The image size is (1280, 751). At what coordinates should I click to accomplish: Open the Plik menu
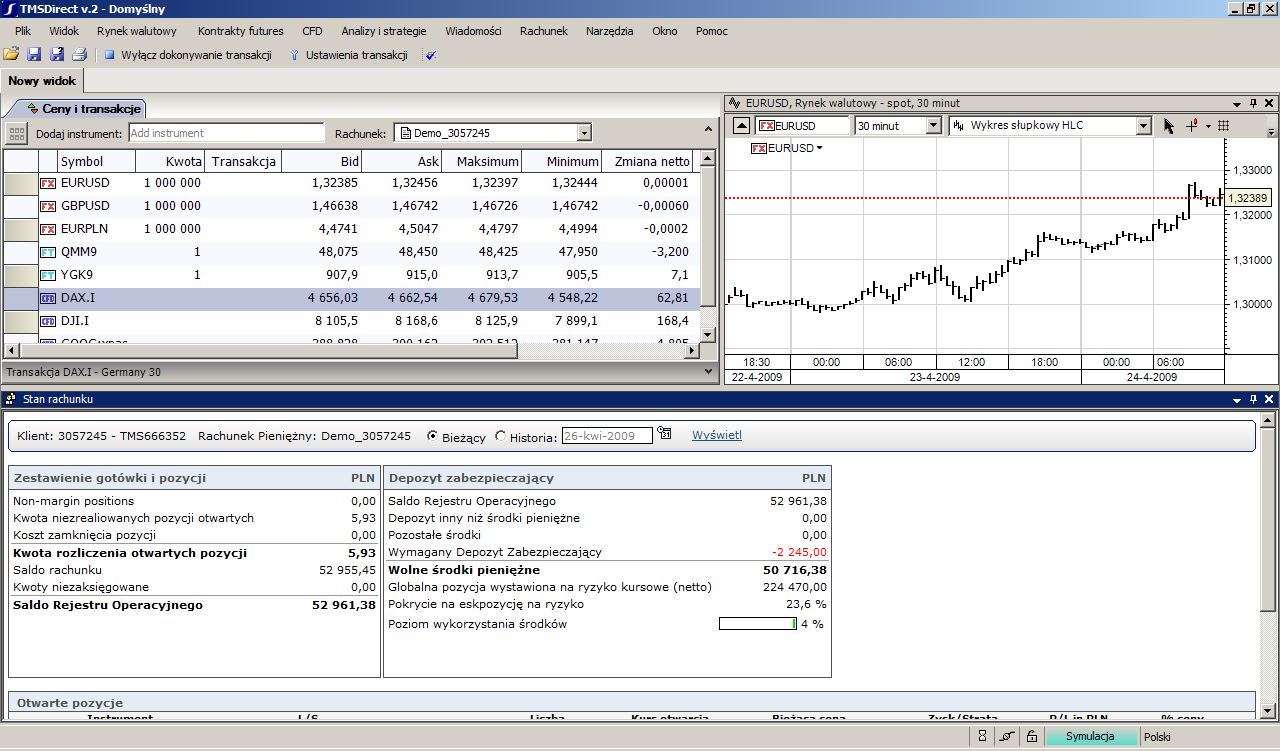[23, 31]
